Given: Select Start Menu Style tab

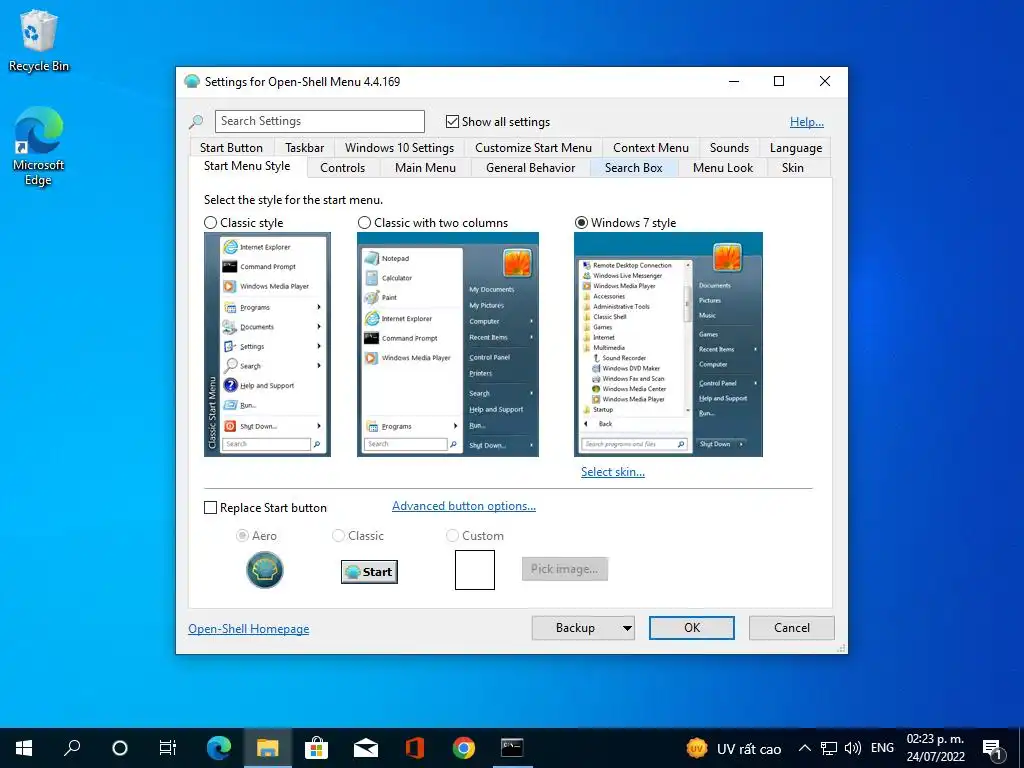Looking at the screenshot, I should pos(247,166).
